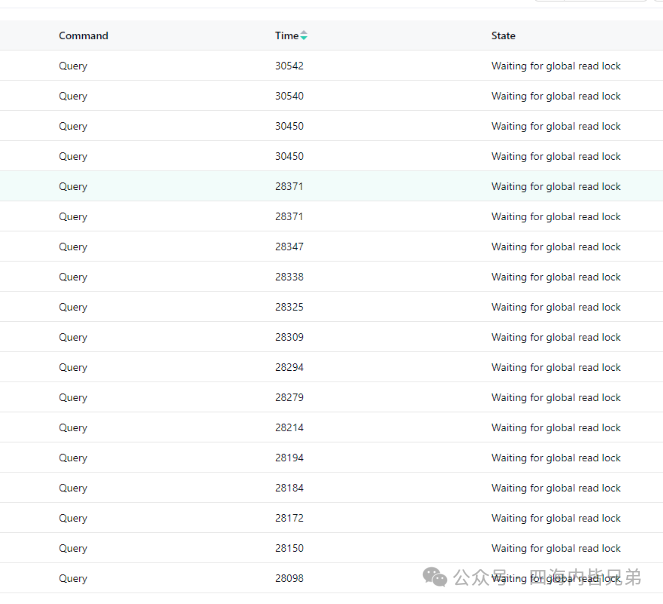Click 'Waiting for global read lock' for time 28184
The height and width of the screenshot is (604, 663).
tap(556, 488)
